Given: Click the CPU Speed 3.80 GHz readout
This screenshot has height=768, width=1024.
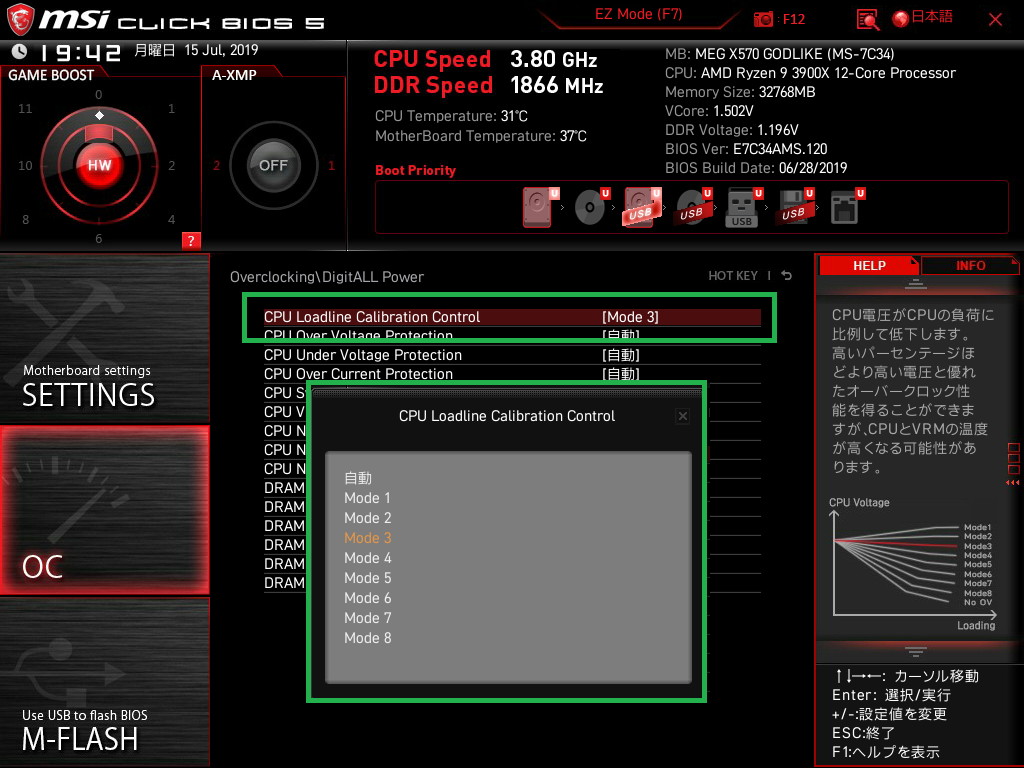Looking at the screenshot, I should [x=485, y=59].
